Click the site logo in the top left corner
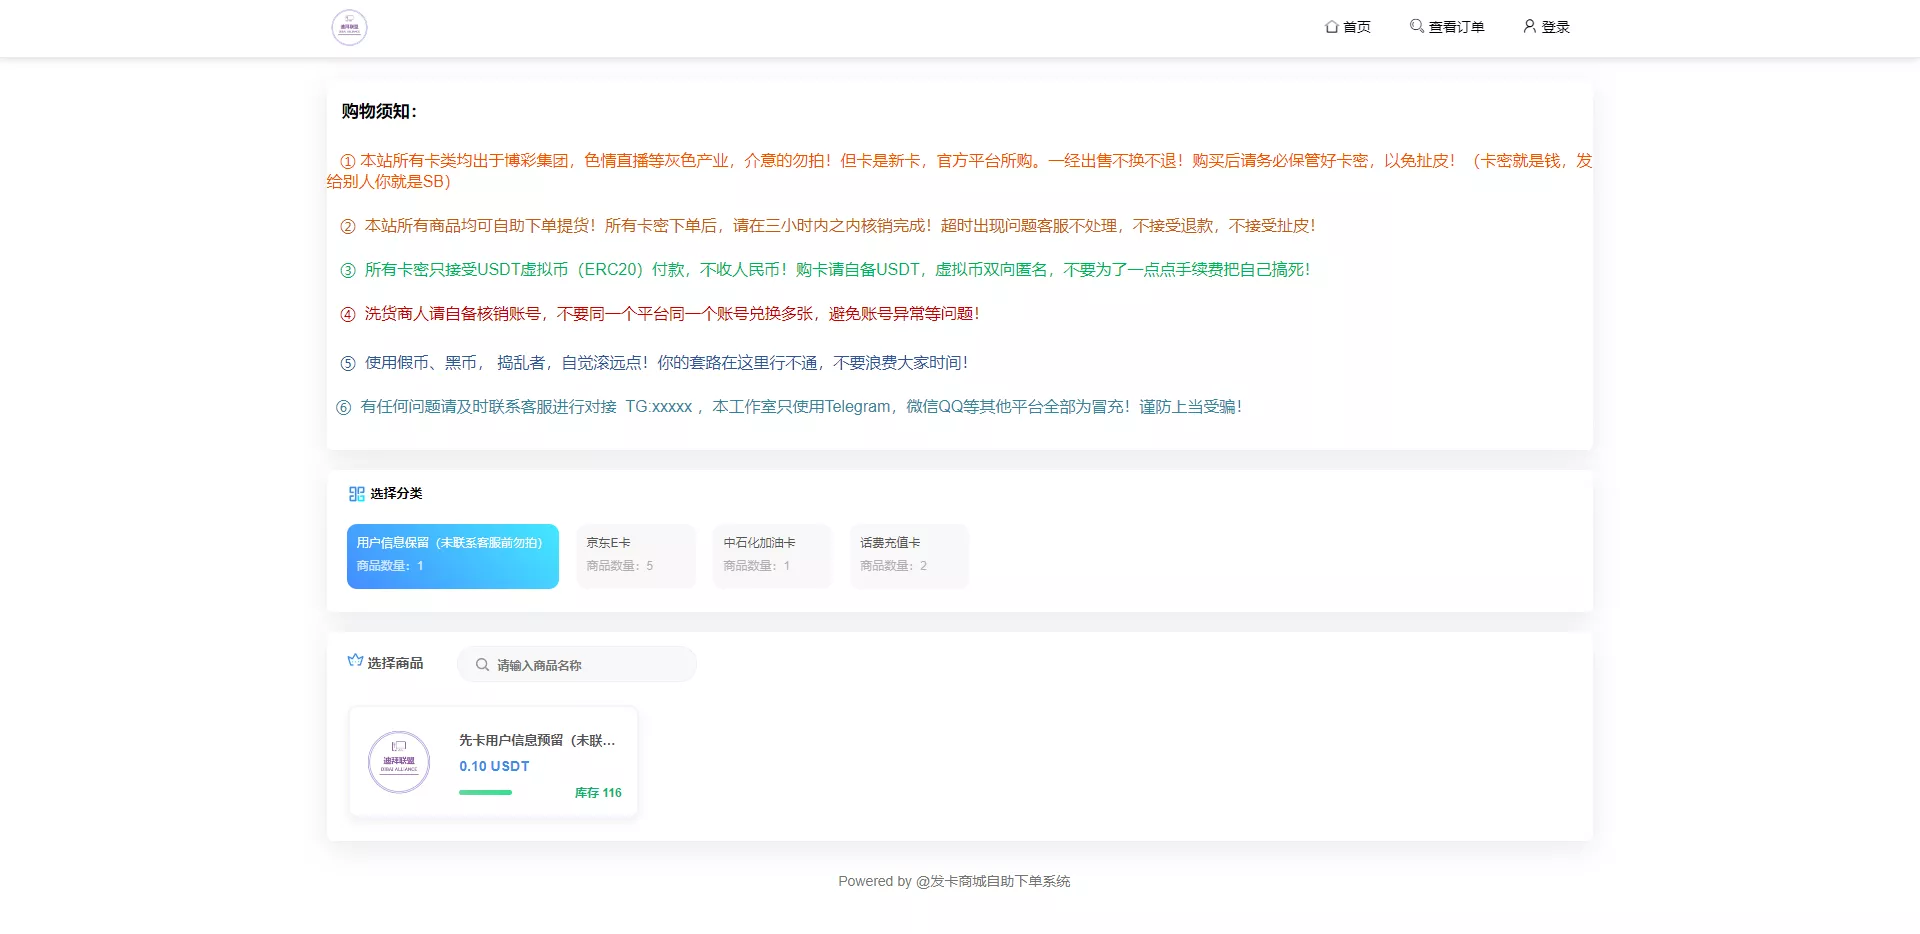 pos(348,27)
